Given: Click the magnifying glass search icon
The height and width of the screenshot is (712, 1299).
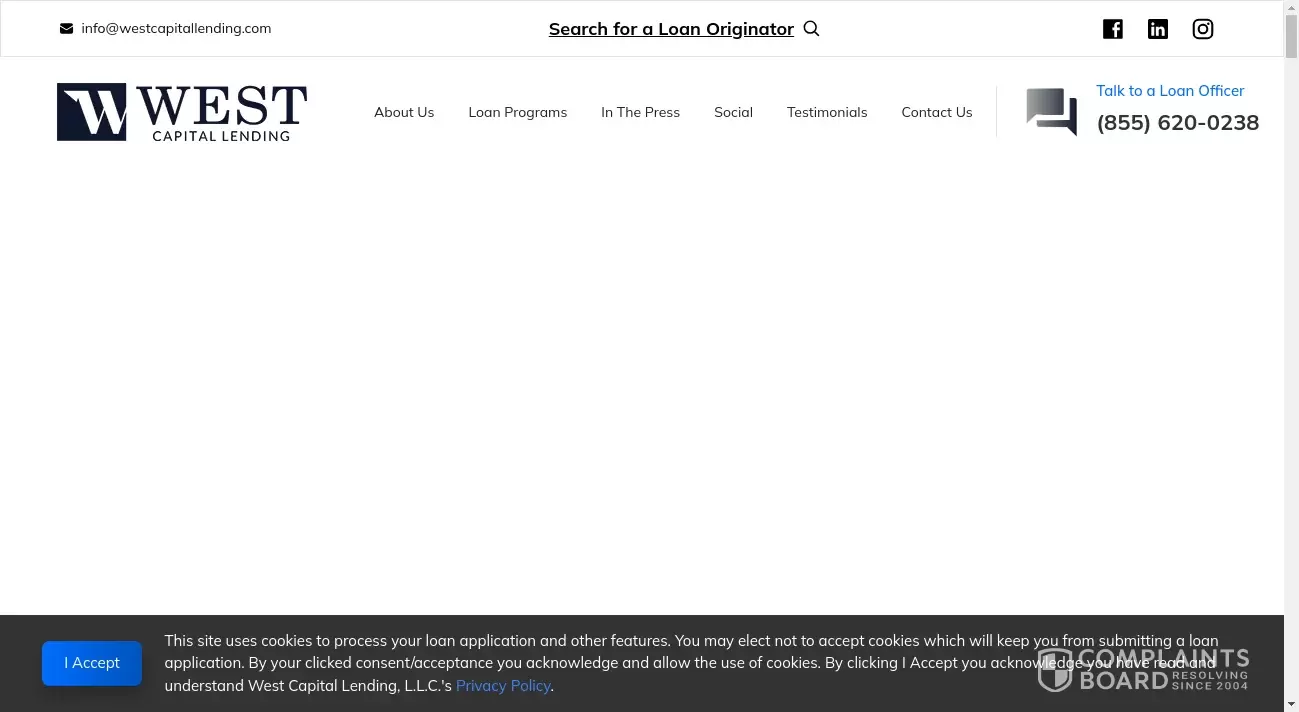Looking at the screenshot, I should [811, 29].
